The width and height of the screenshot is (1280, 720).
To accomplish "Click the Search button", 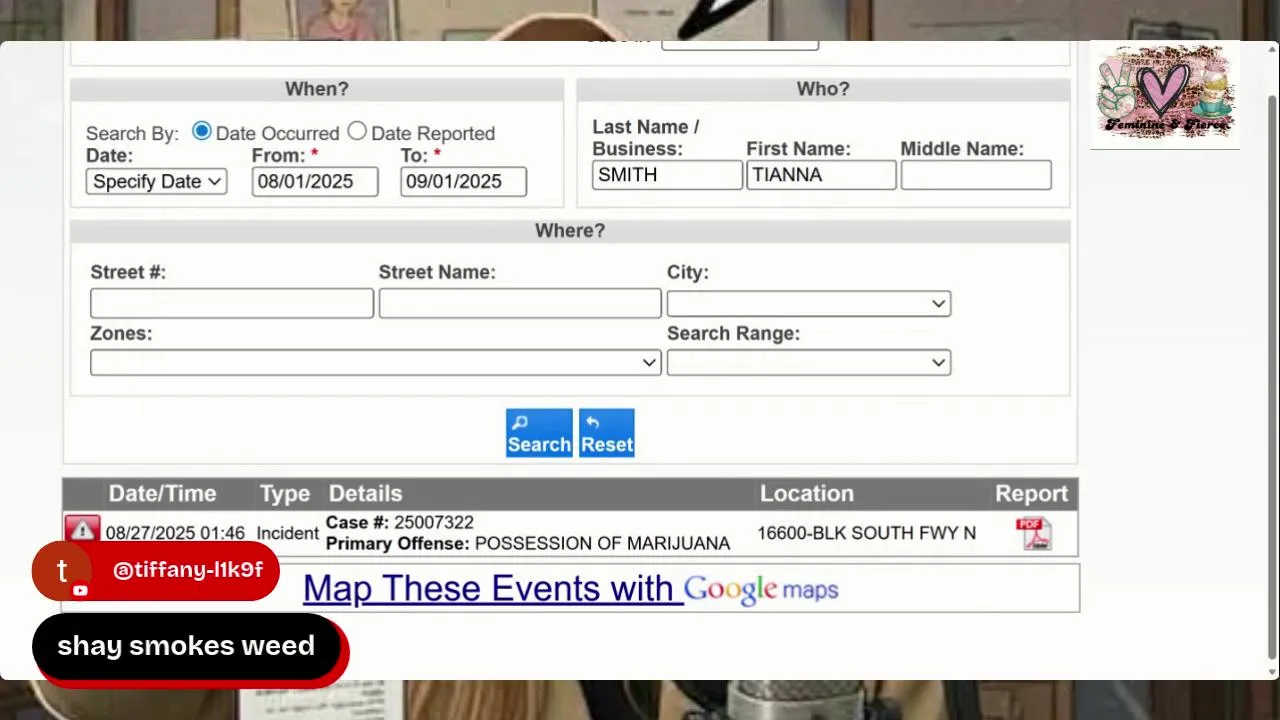I will click(x=539, y=433).
